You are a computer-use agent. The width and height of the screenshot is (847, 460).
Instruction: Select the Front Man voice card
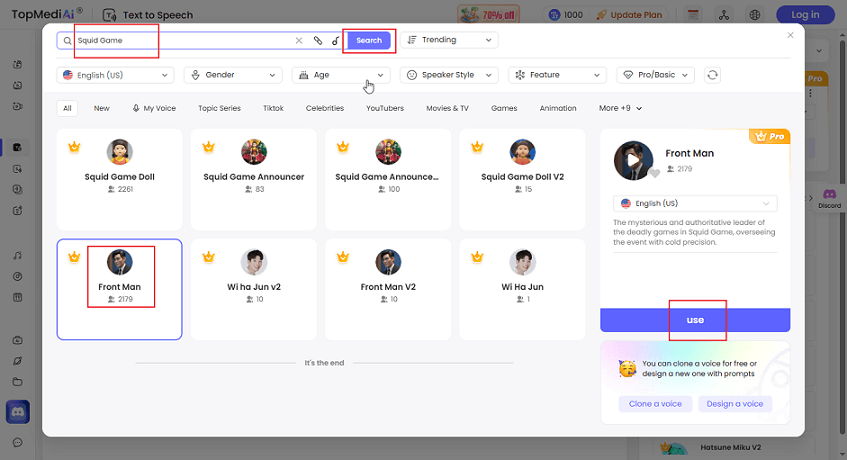[119, 289]
